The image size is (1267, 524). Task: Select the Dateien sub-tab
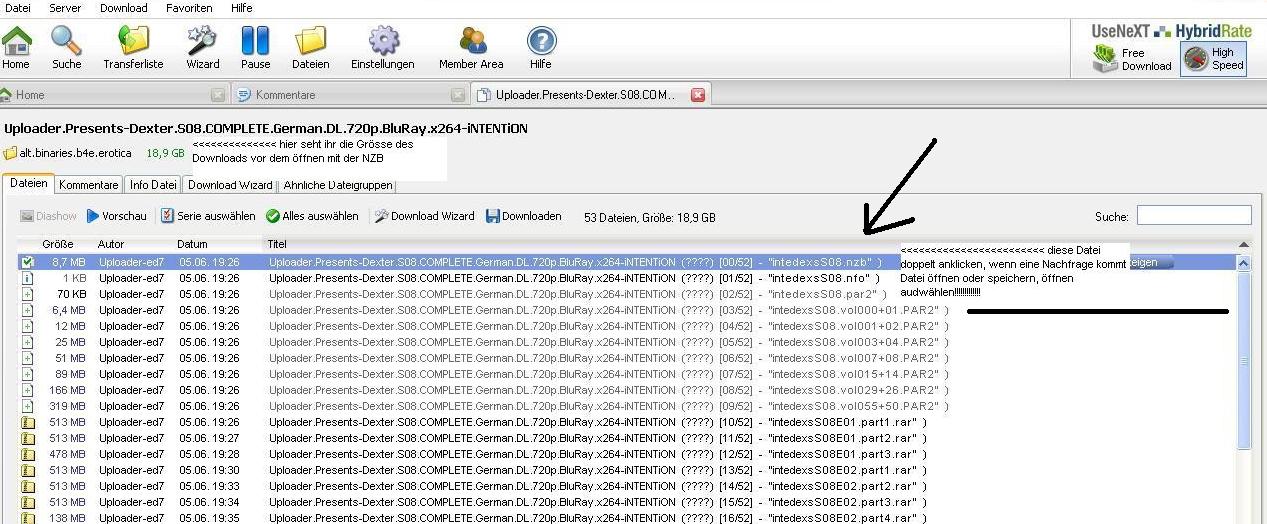[x=29, y=184]
